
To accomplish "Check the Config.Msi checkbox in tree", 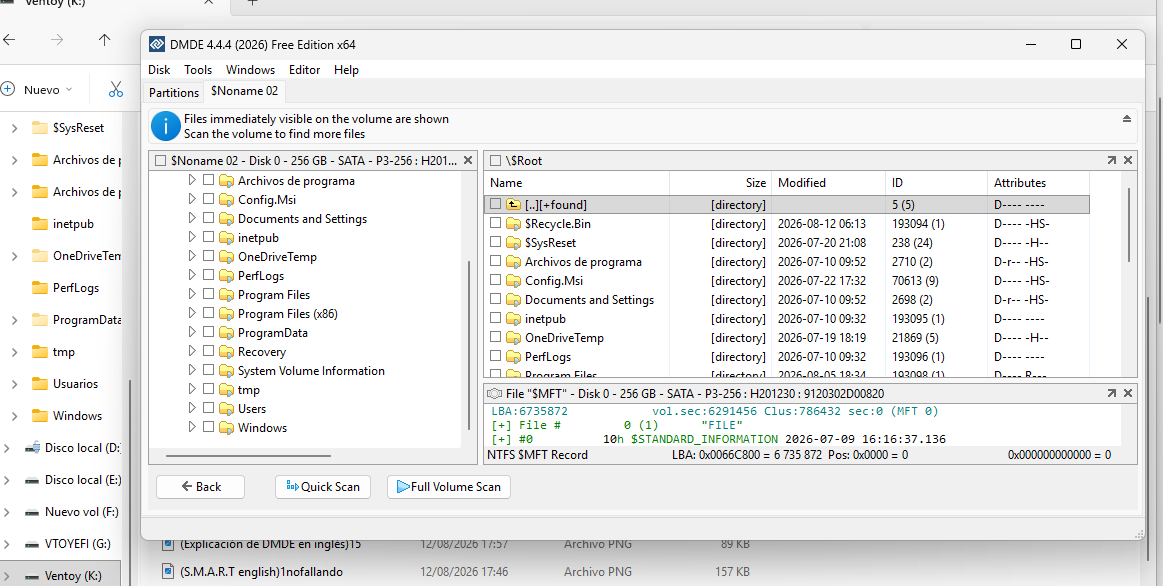I will click(208, 200).
